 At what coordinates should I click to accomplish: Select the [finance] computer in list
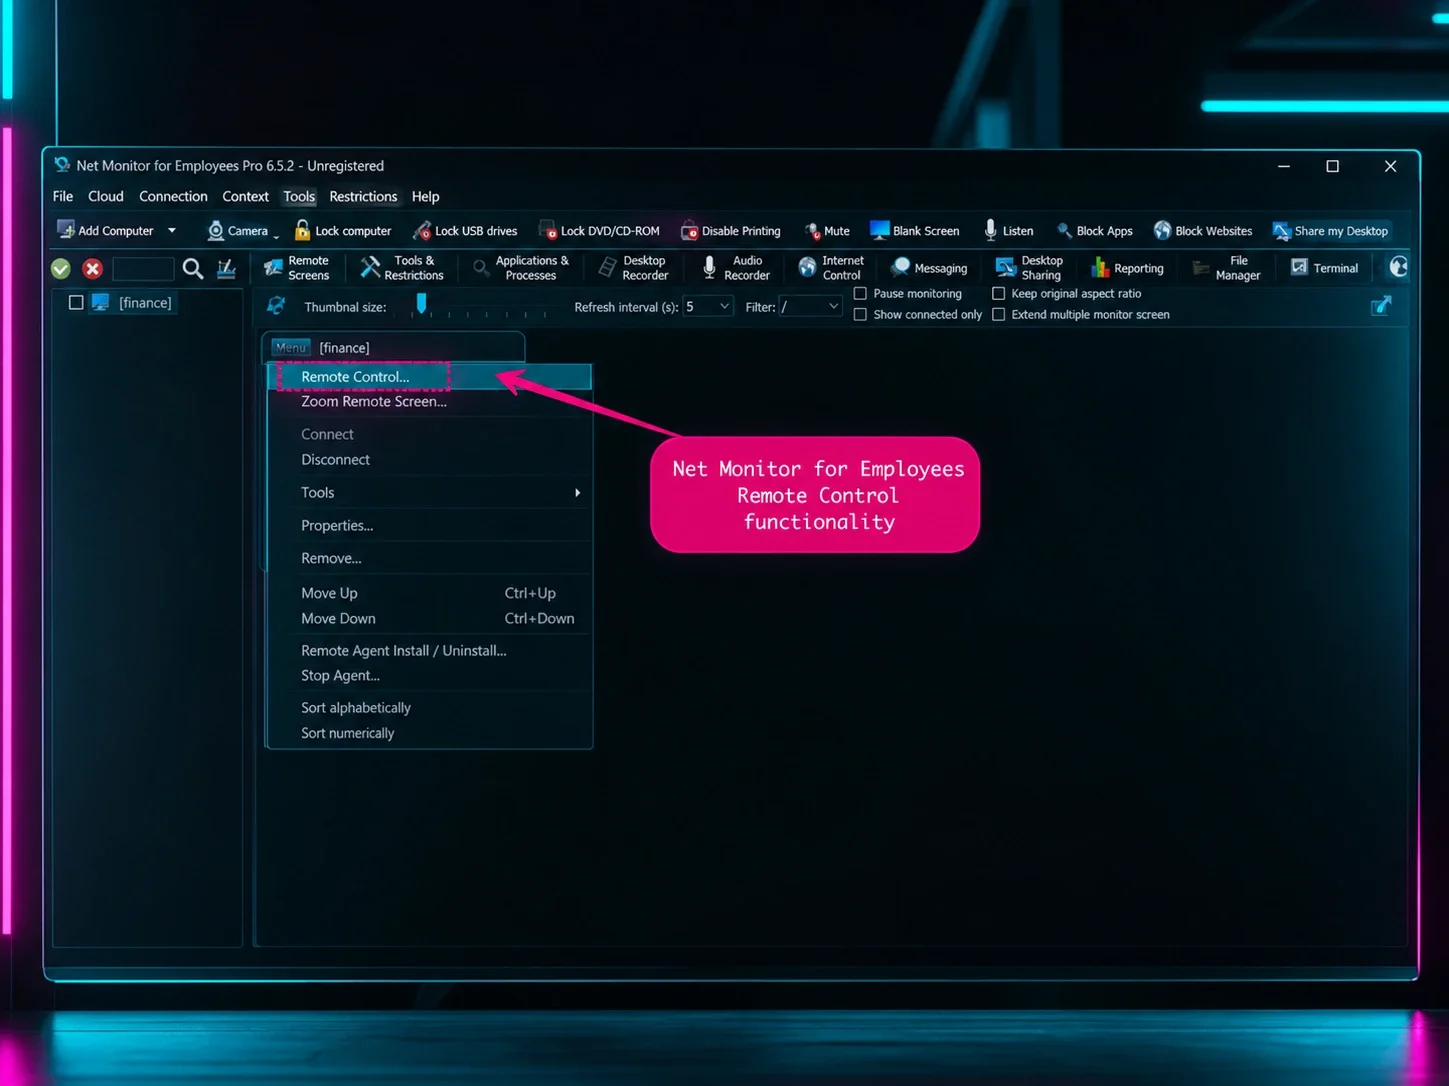145,302
